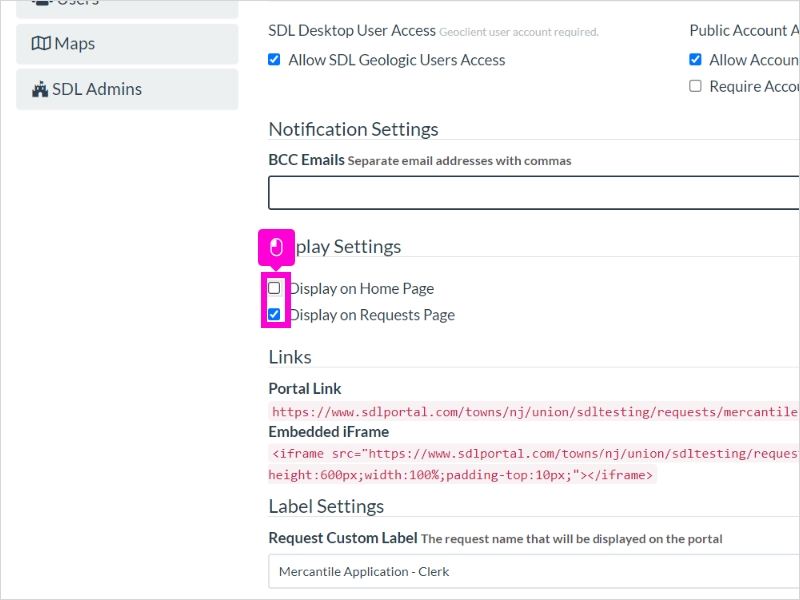This screenshot has width=800, height=600.
Task: Click the SDL Desktop User Access label
Action: point(352,31)
